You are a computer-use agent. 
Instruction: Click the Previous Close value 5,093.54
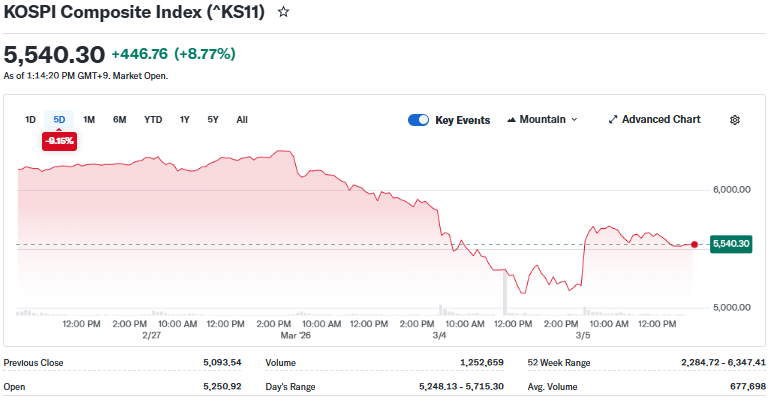coord(222,362)
